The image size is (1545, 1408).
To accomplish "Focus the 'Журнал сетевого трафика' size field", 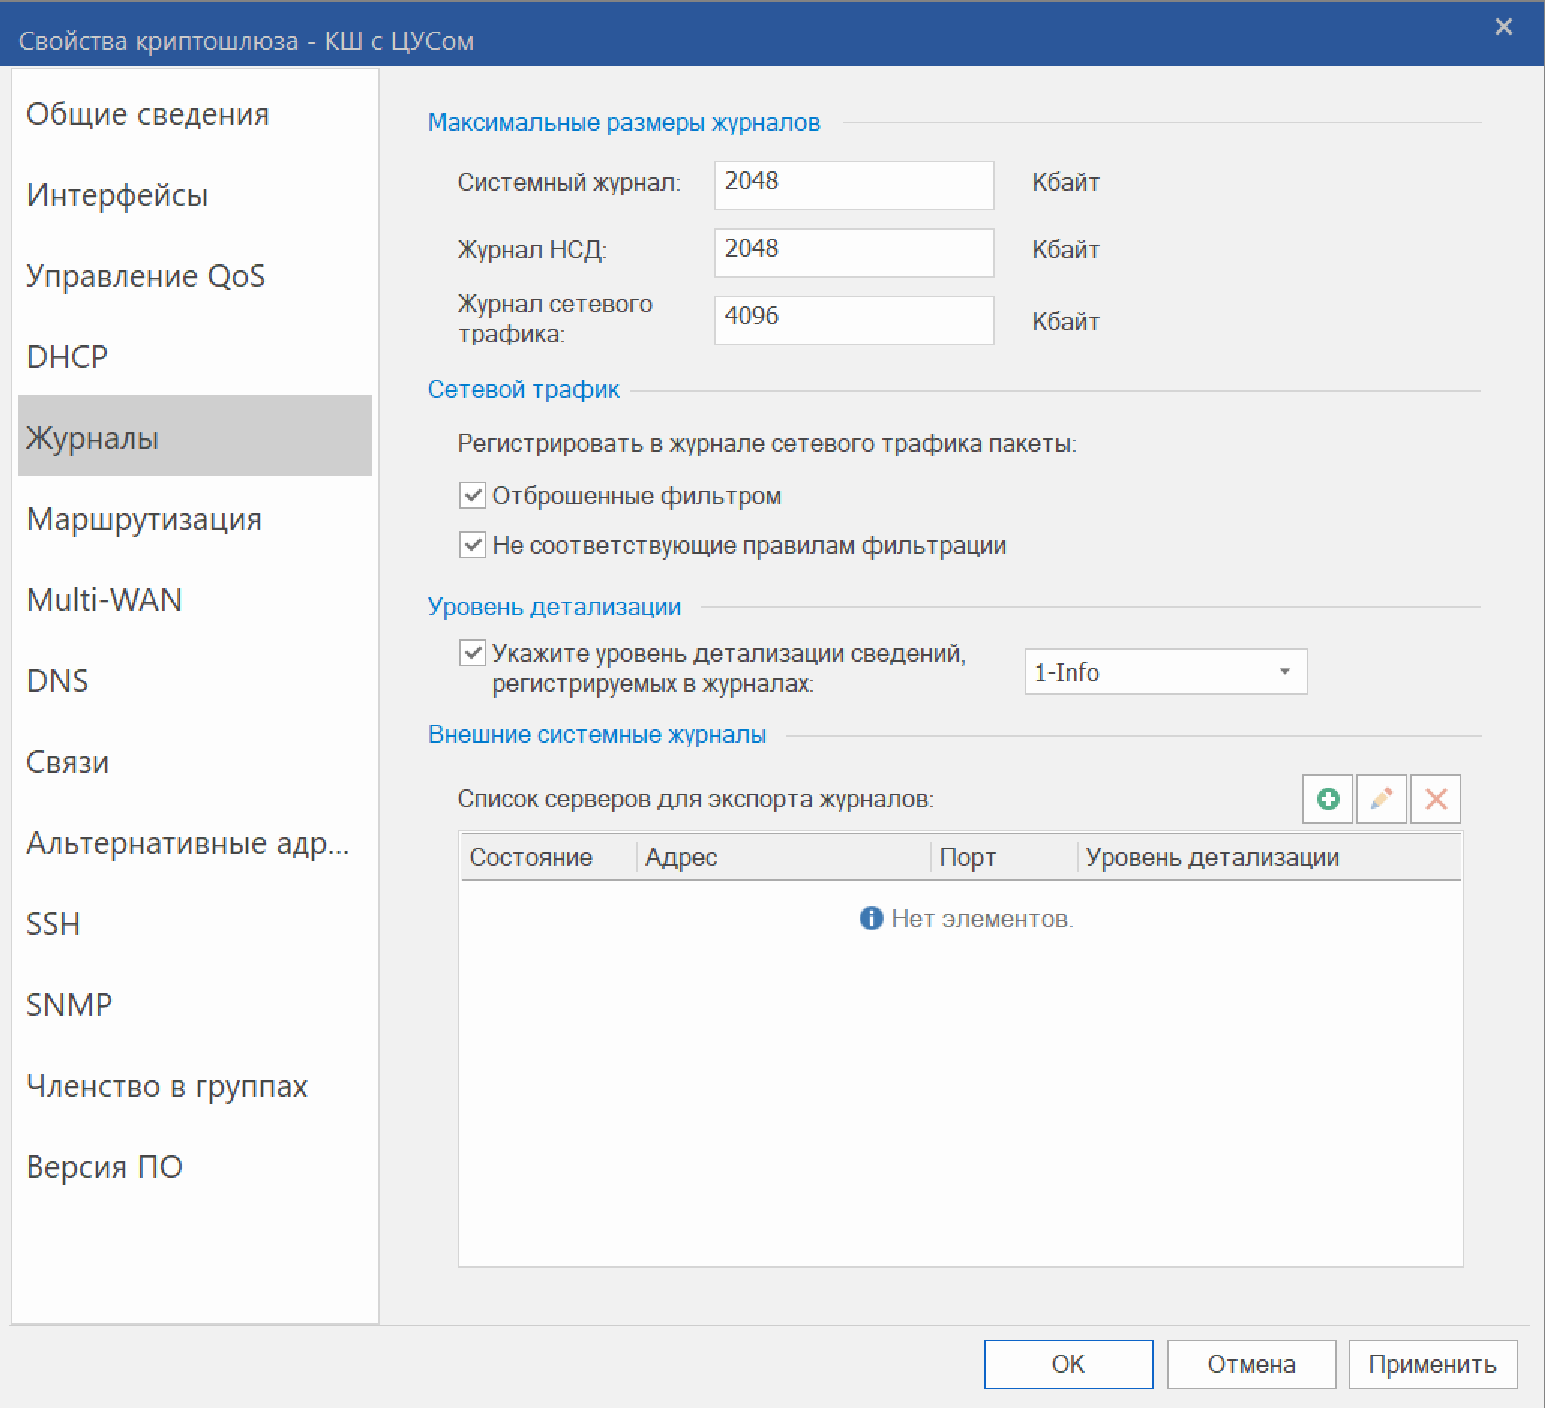I will click(x=853, y=320).
